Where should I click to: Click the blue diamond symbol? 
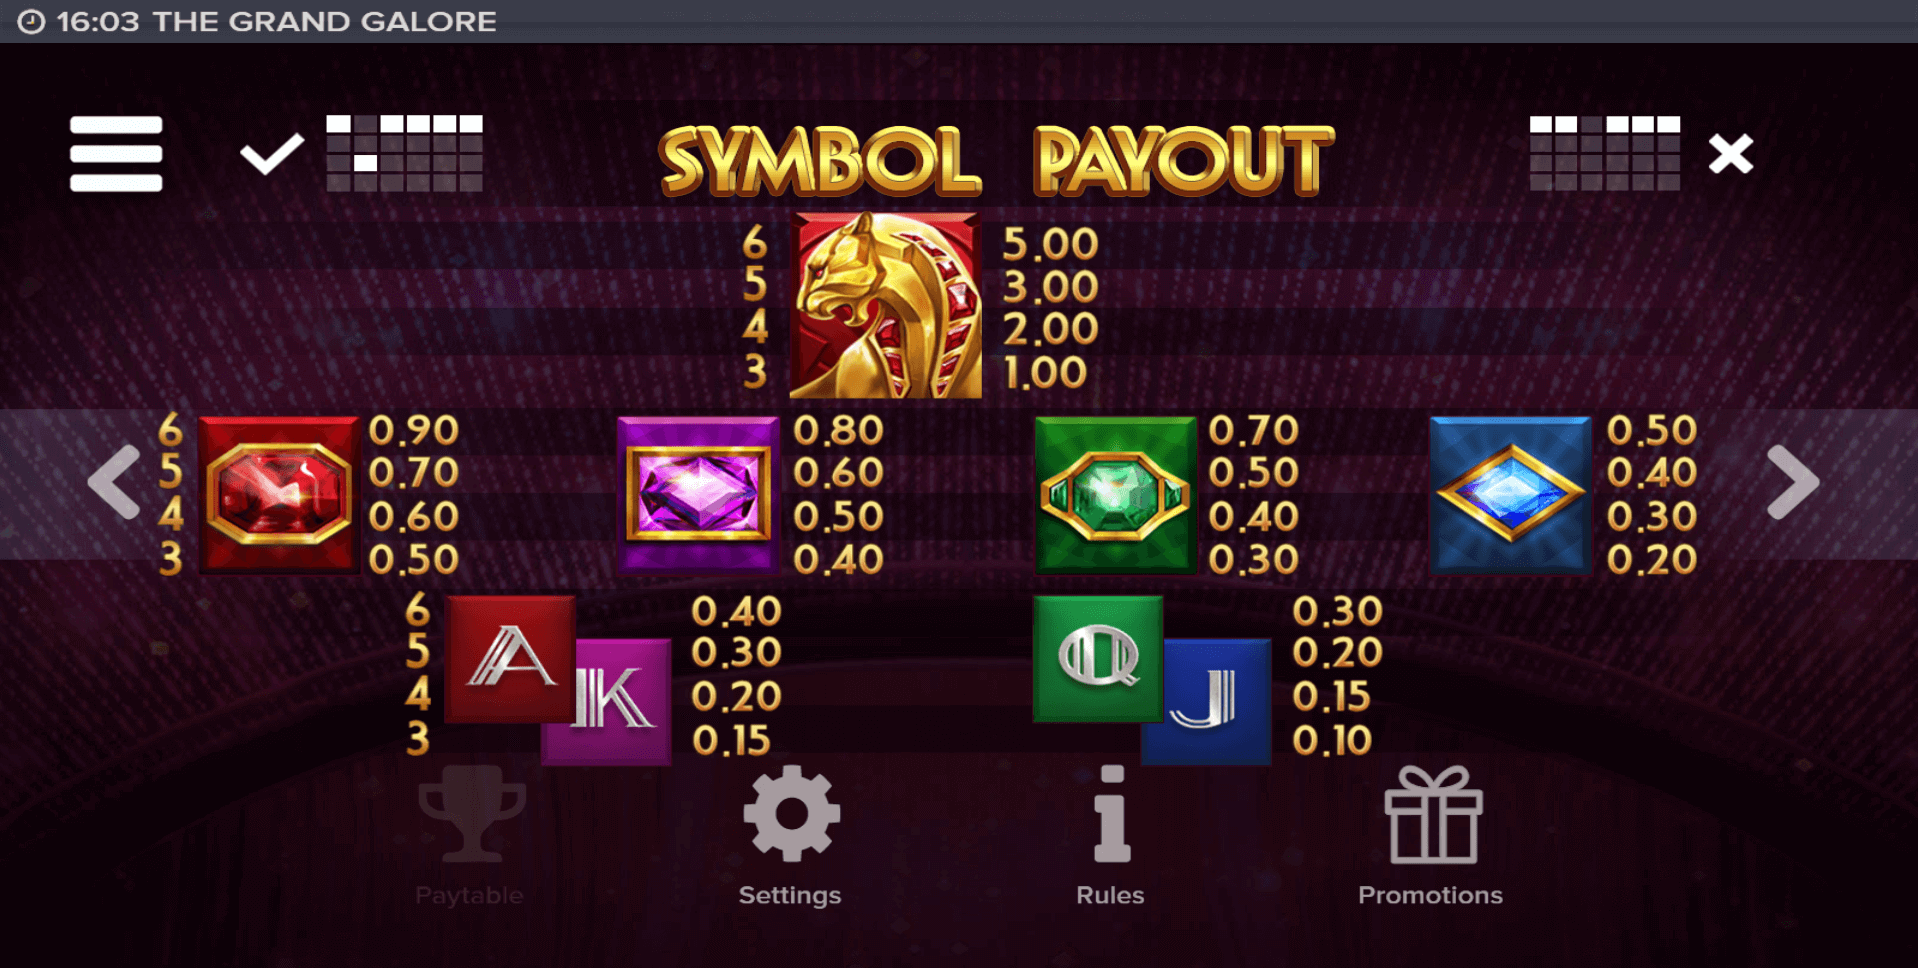(1510, 494)
